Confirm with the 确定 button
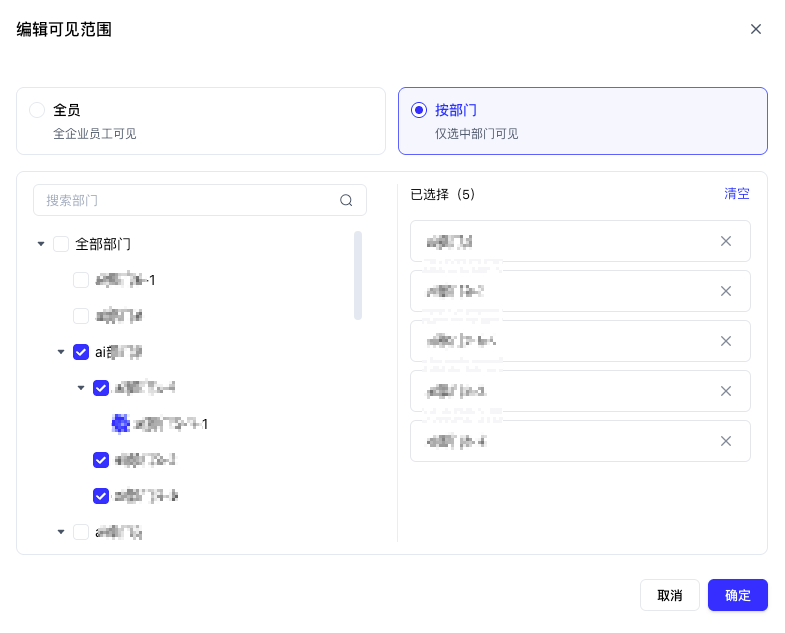 tap(738, 595)
